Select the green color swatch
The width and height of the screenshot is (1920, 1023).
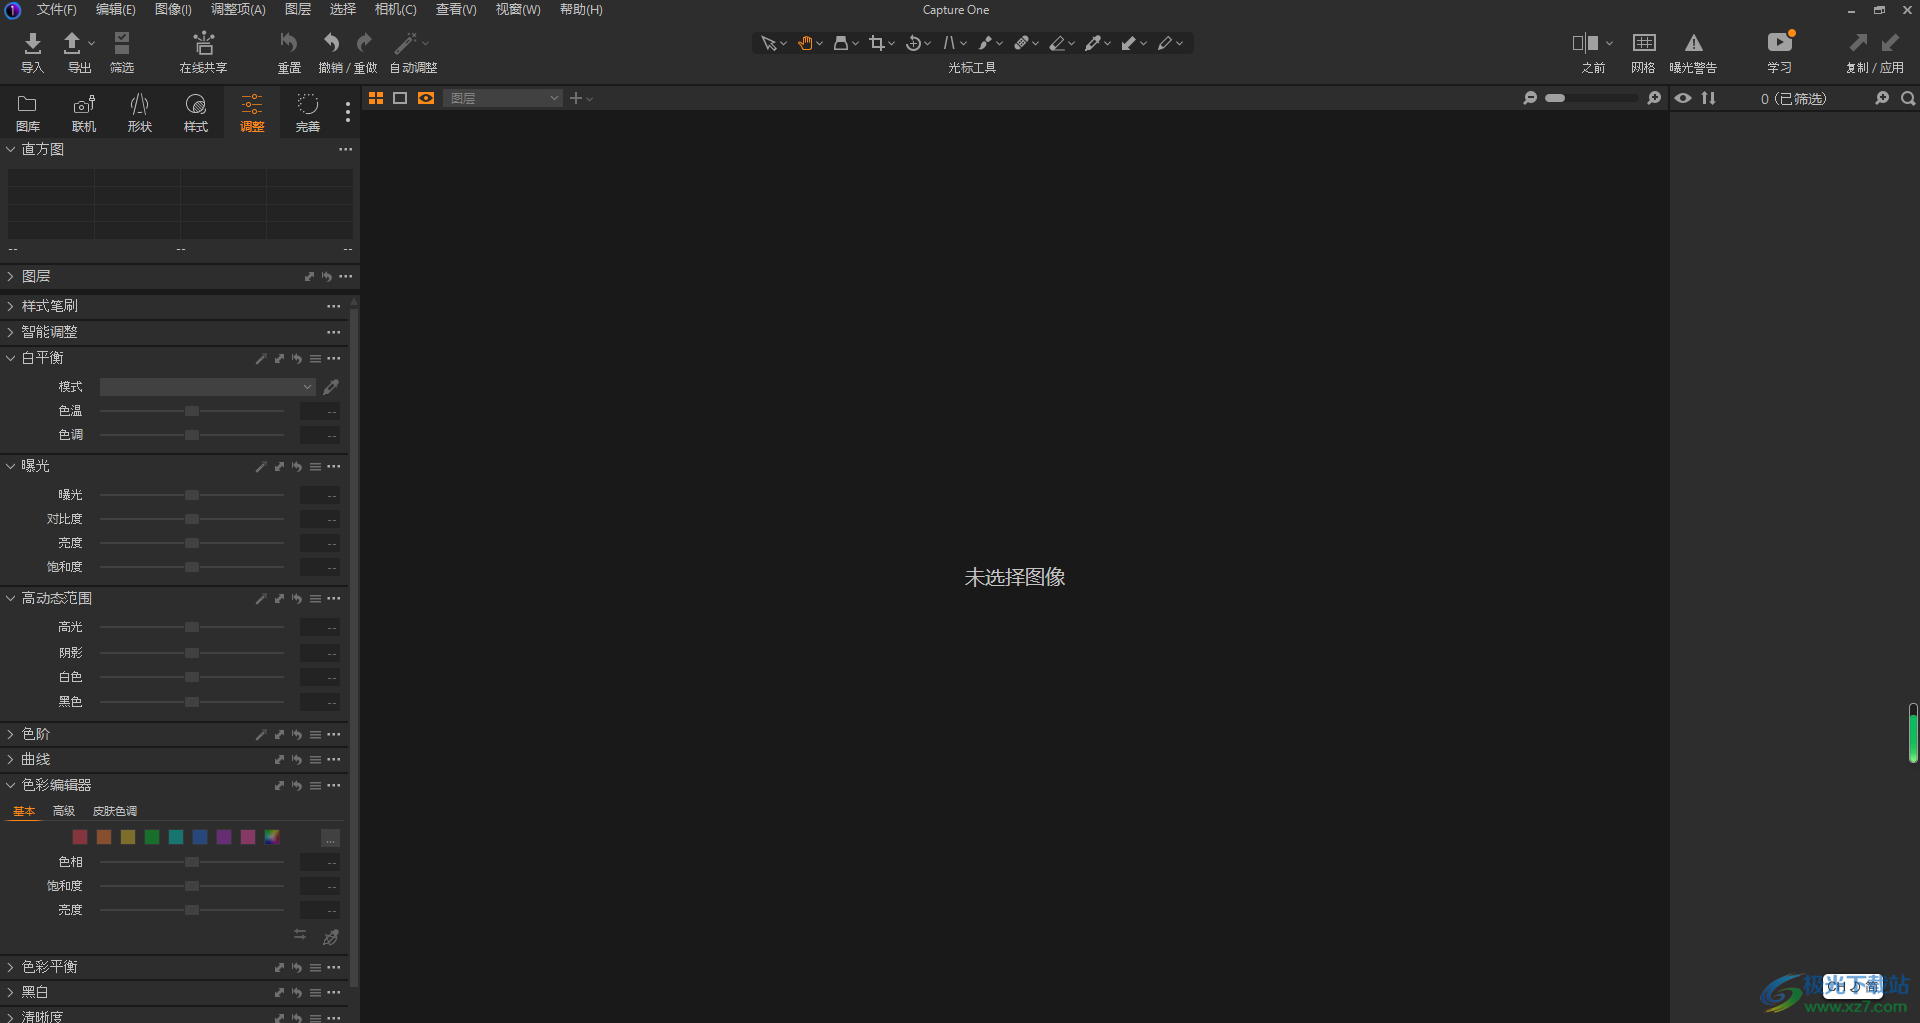152,837
